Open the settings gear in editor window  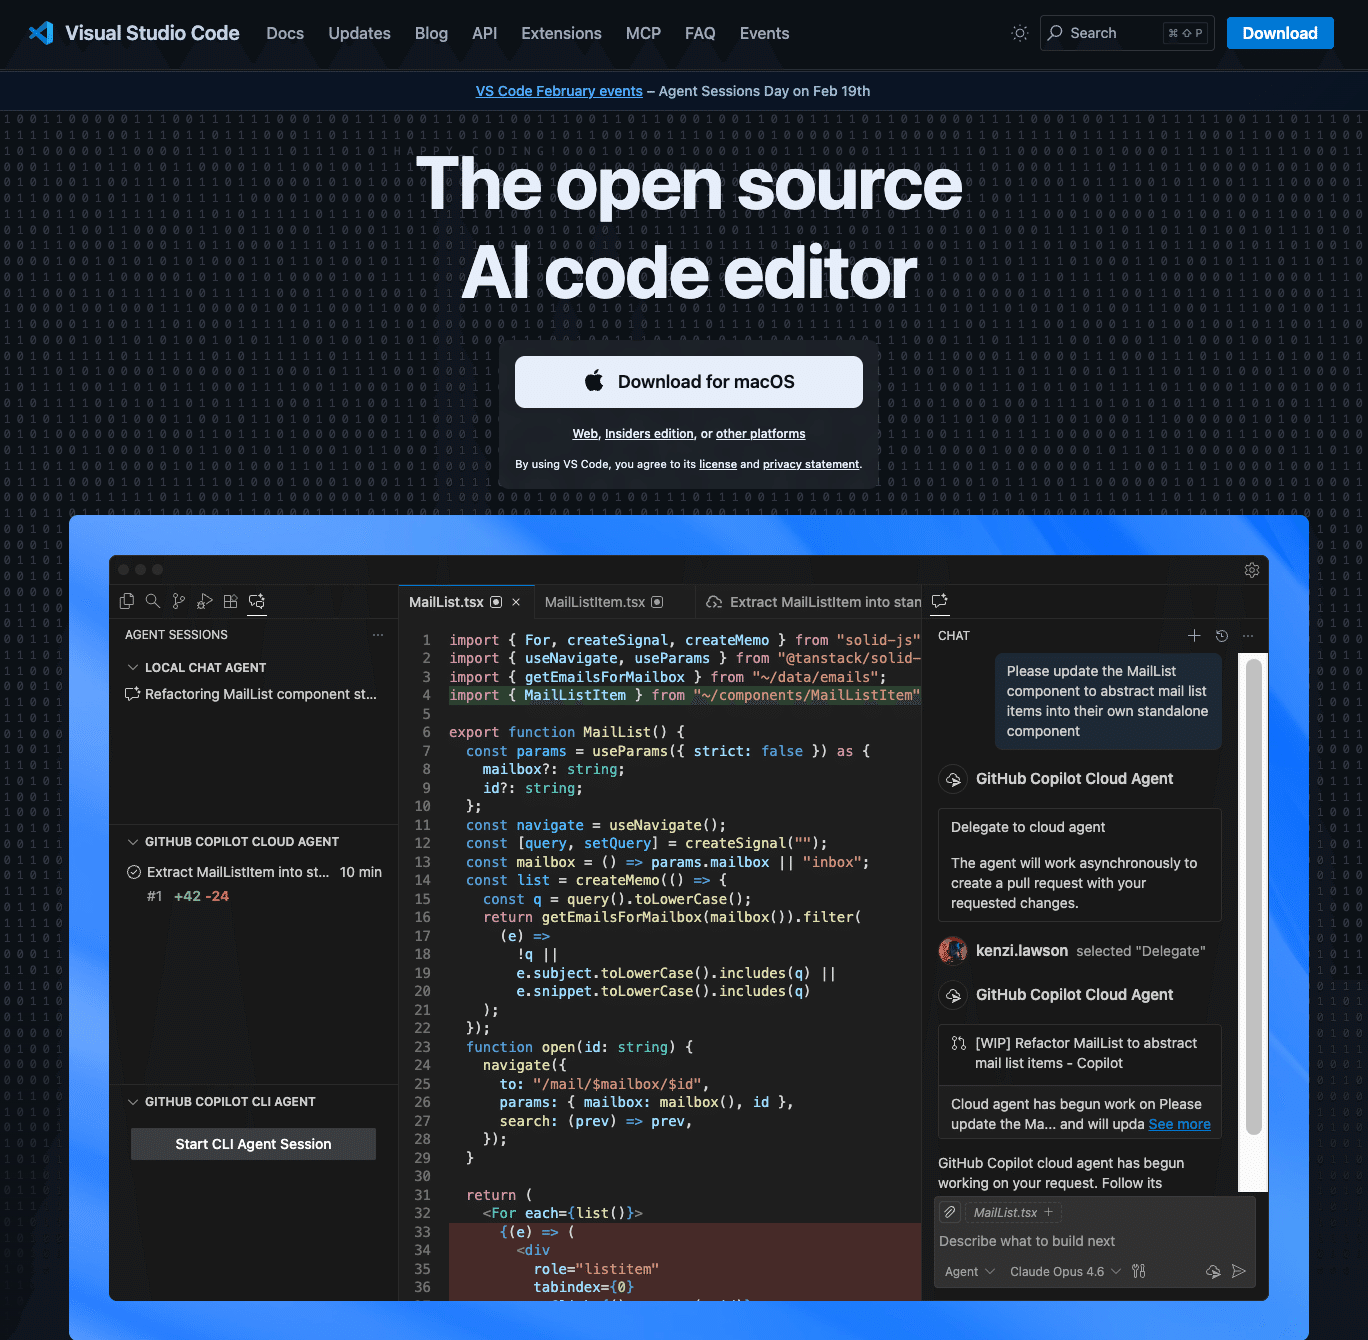(x=1251, y=570)
